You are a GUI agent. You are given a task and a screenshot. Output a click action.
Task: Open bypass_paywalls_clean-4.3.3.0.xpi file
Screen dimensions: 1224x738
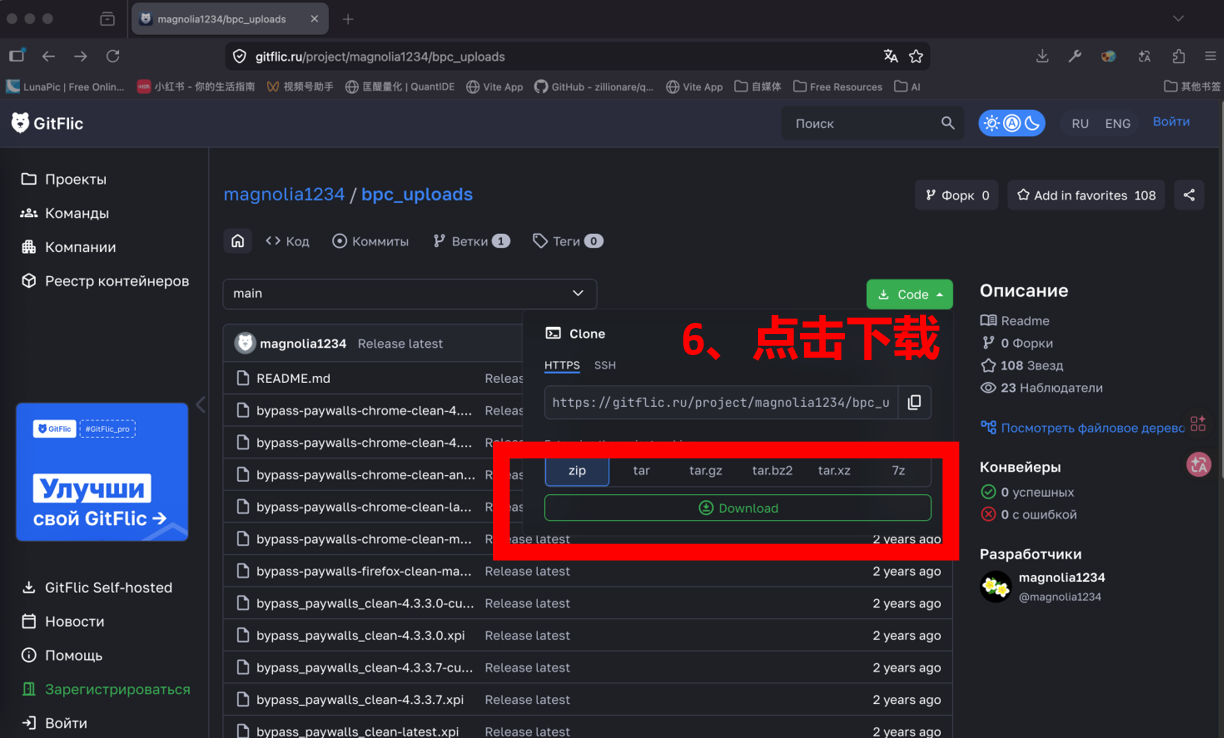click(360, 635)
